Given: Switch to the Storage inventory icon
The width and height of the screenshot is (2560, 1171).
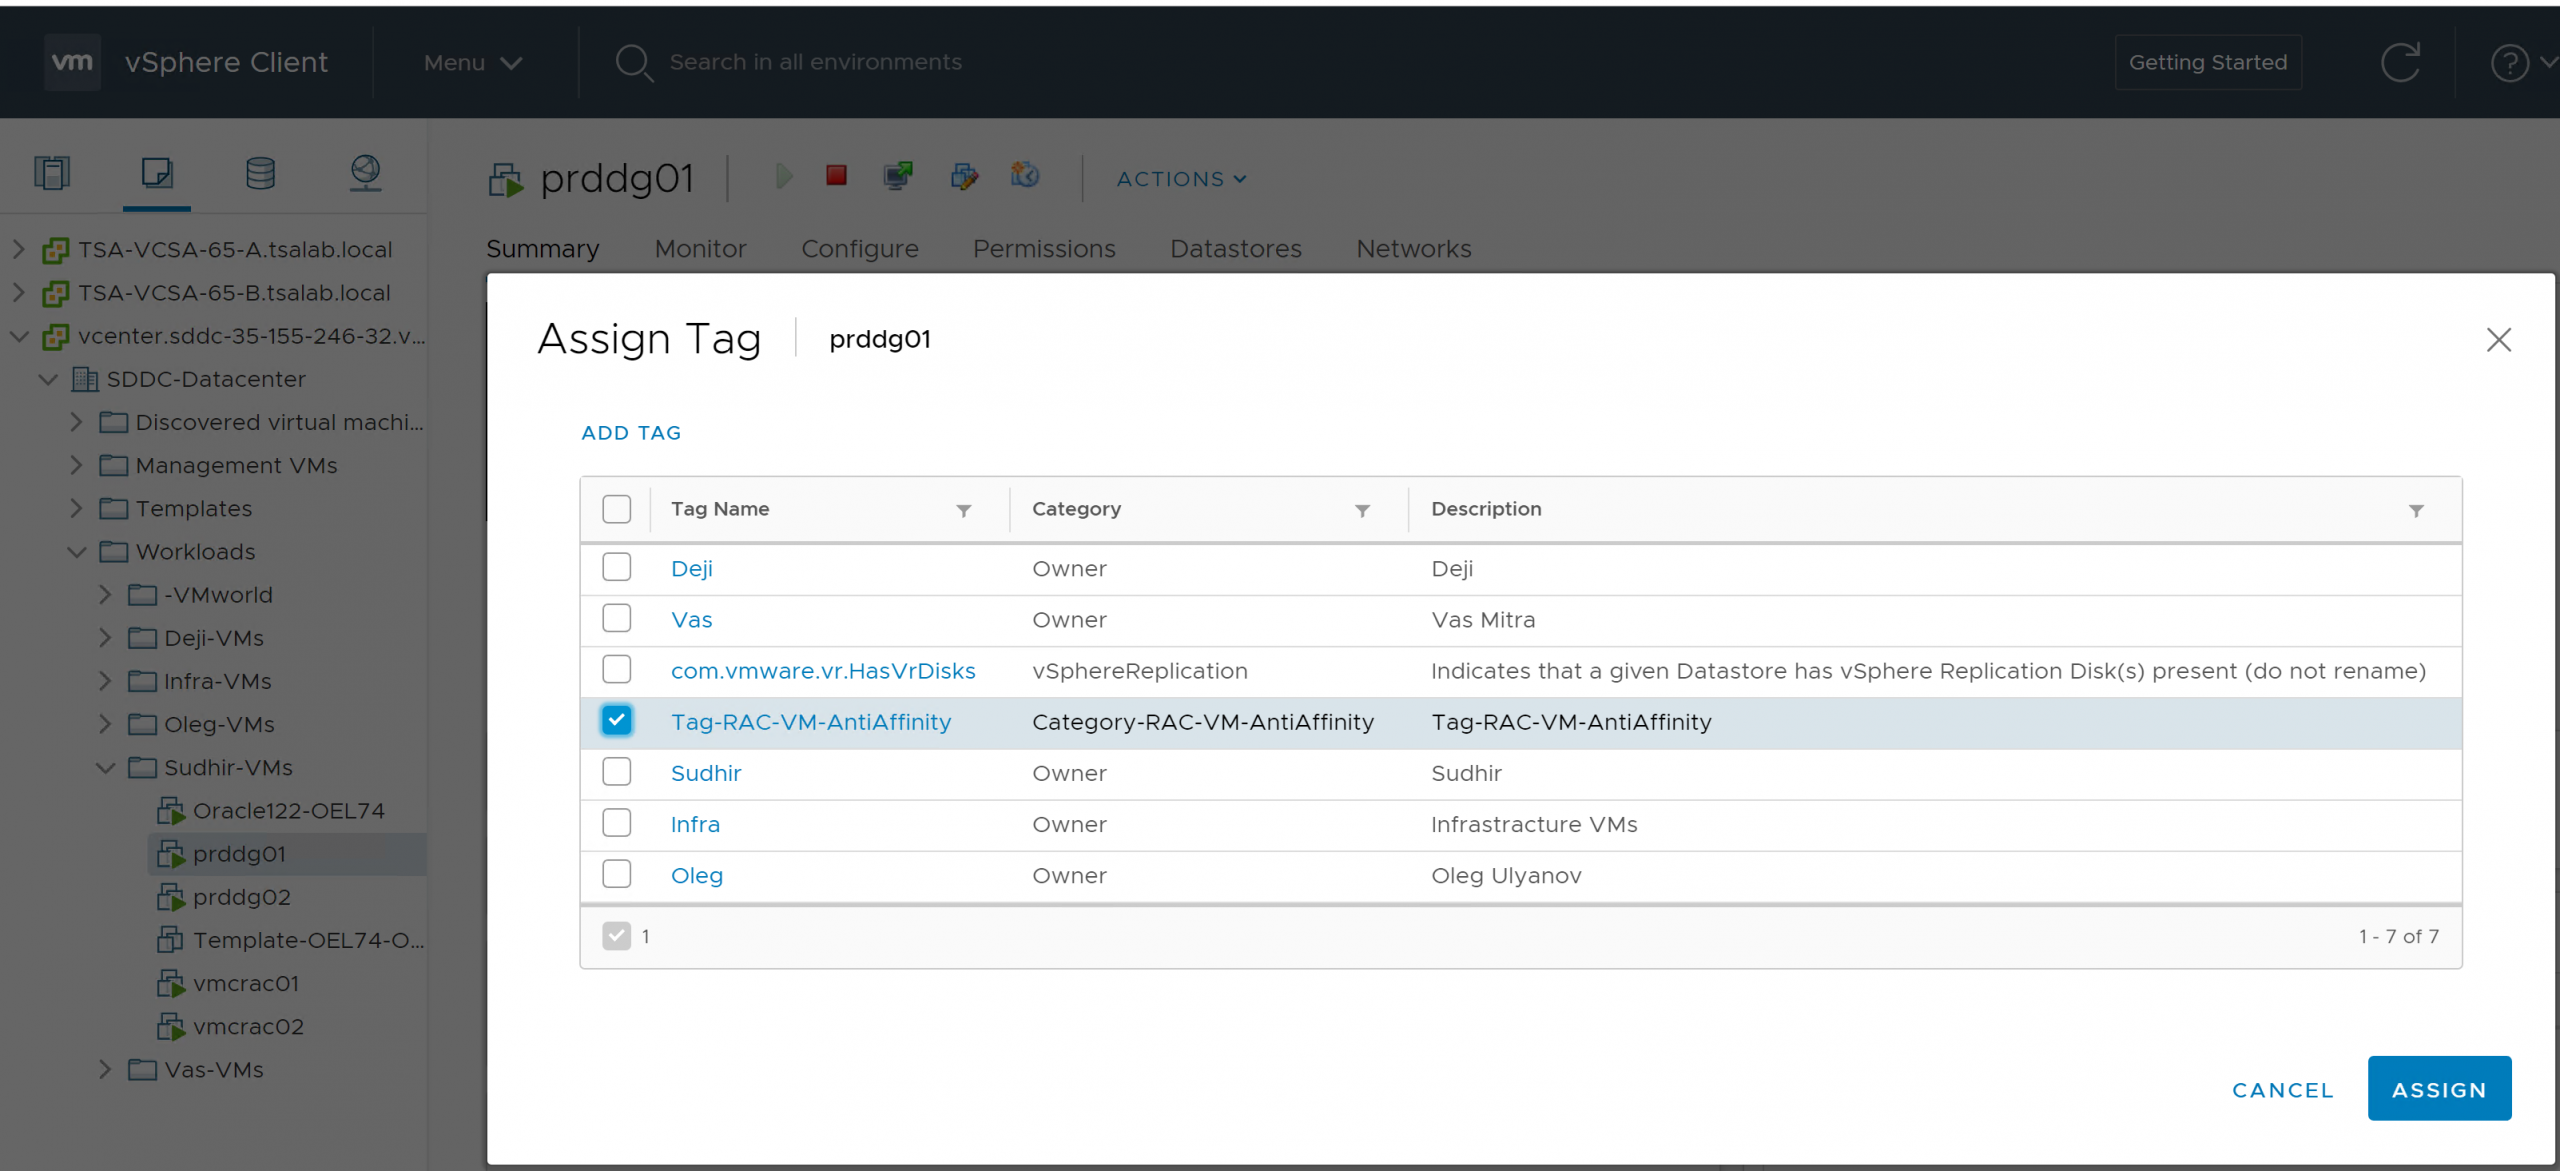Looking at the screenshot, I should pyautogui.click(x=260, y=173).
